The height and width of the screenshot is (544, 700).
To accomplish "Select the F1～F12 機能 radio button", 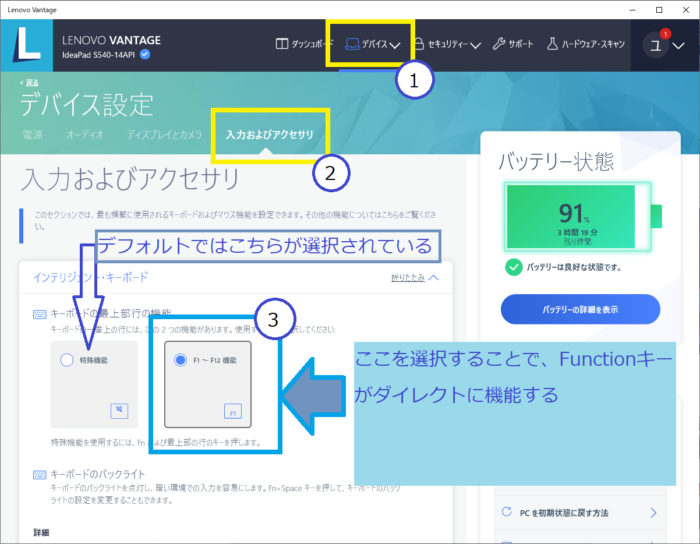I will tap(180, 360).
